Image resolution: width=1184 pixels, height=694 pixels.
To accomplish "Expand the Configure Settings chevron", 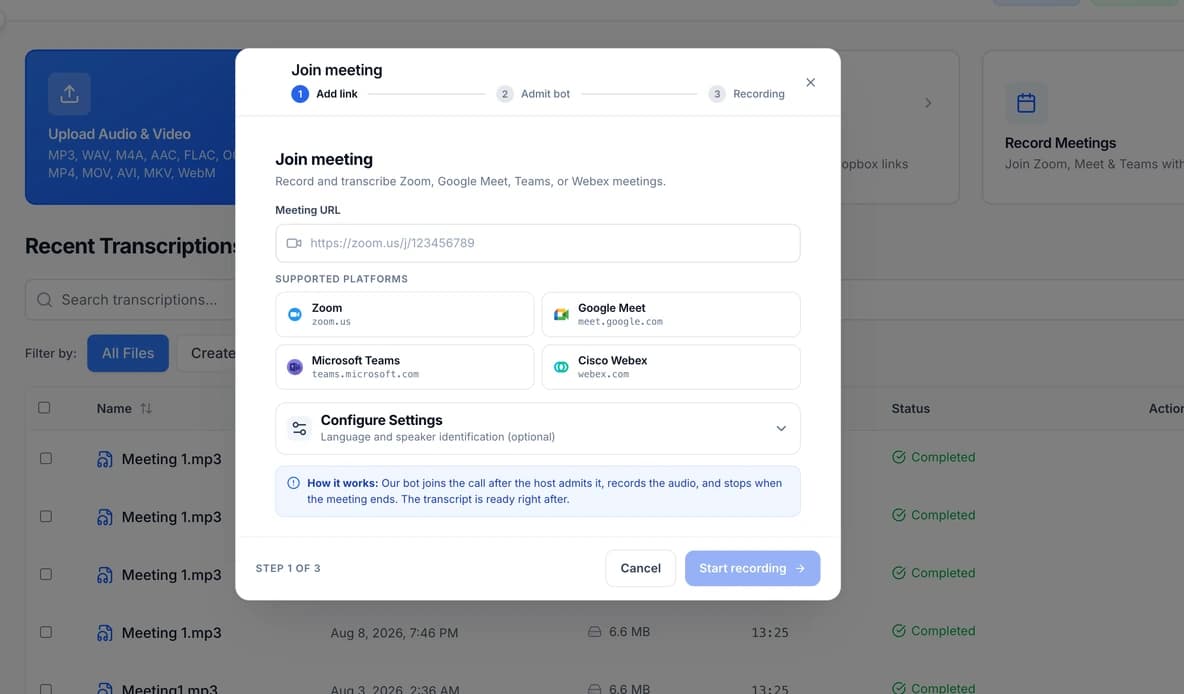I will 781,428.
